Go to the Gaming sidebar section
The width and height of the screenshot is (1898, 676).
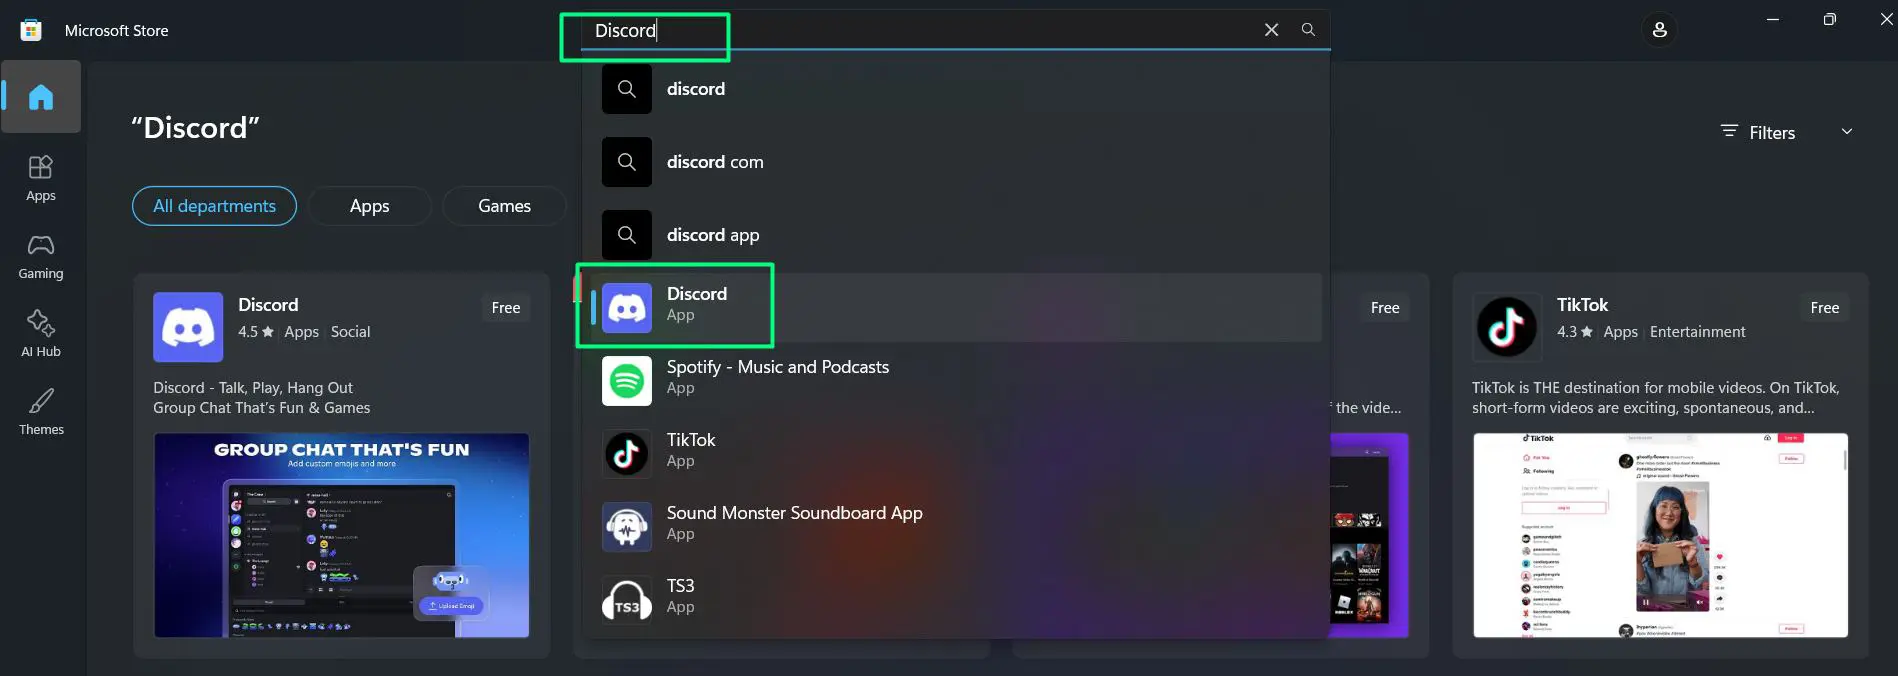(41, 257)
